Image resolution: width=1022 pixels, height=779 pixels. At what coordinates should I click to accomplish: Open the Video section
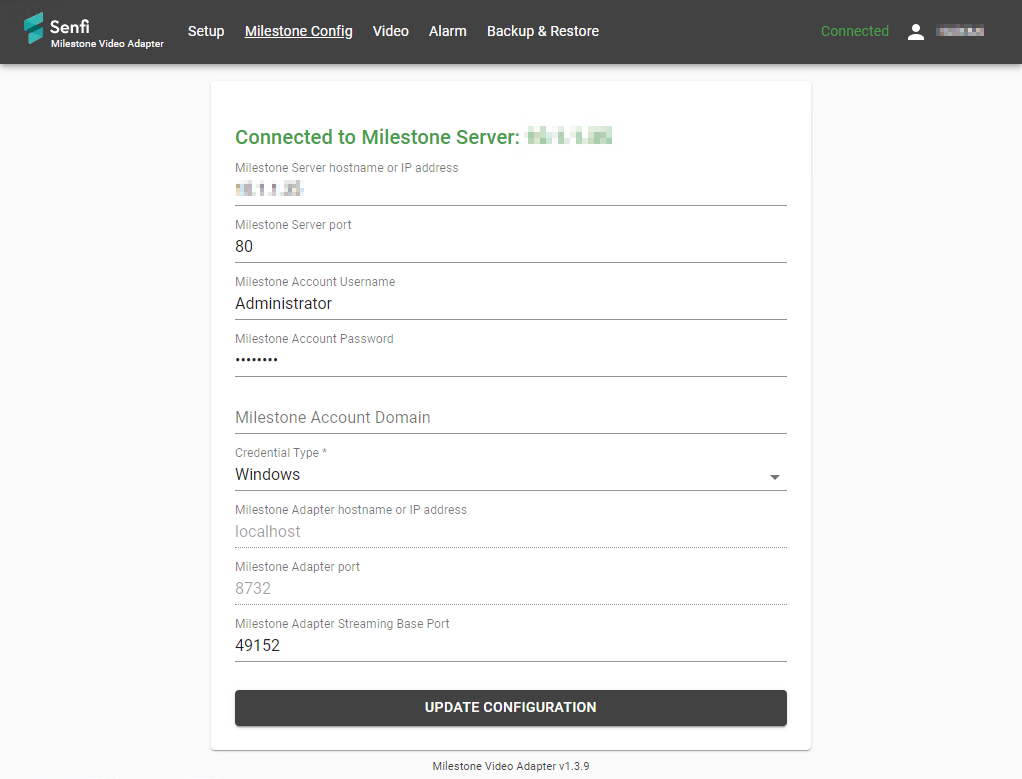[390, 31]
